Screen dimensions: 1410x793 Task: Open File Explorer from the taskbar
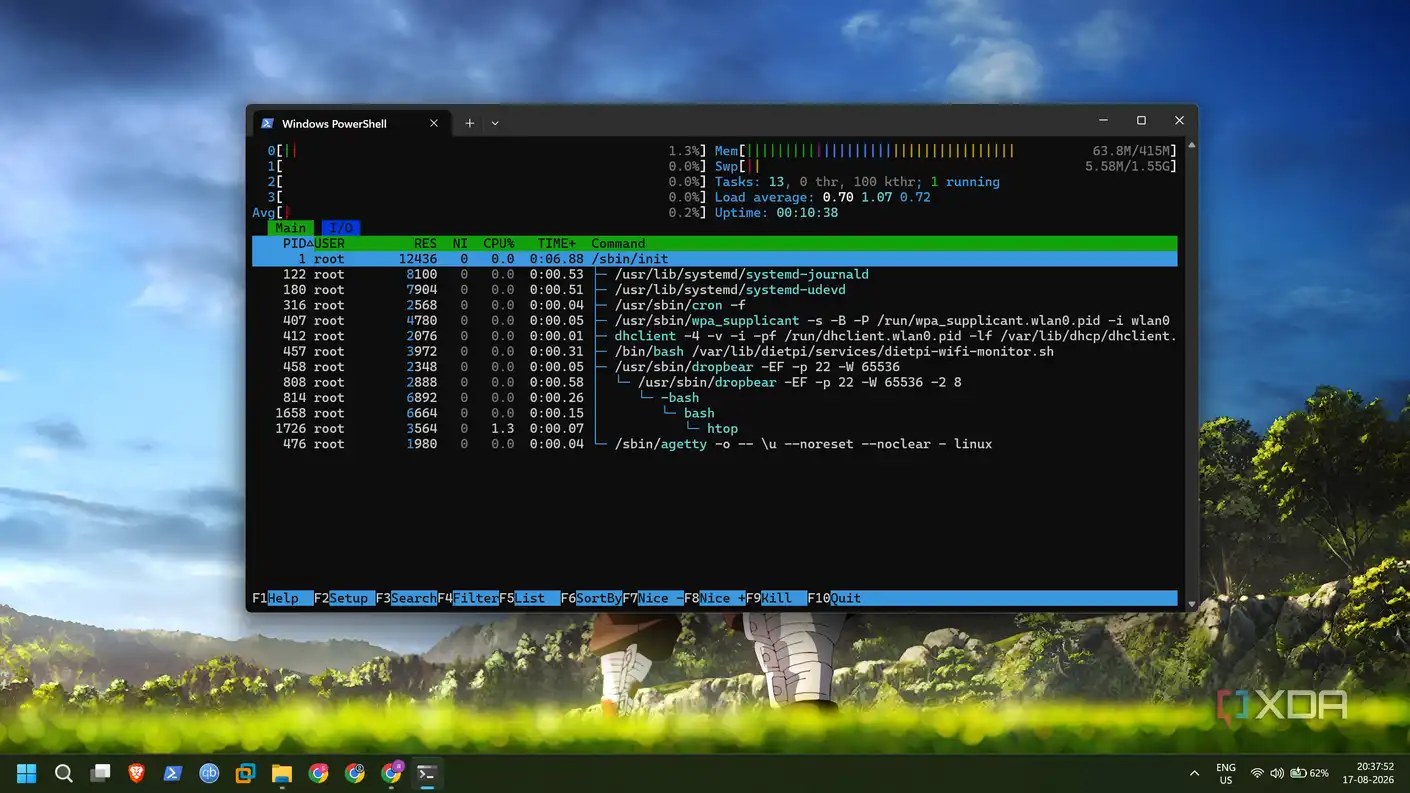pyautogui.click(x=282, y=773)
